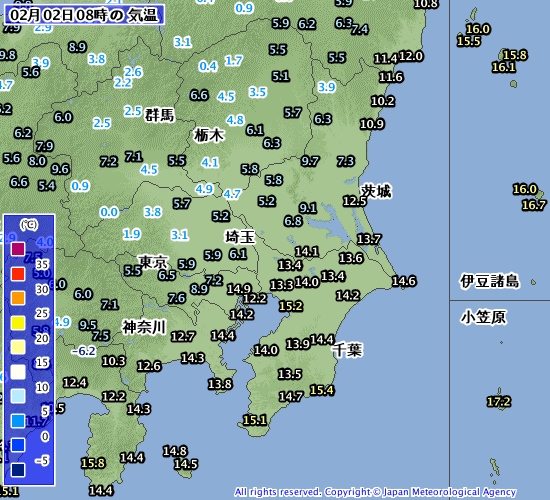Click the -6.2 temperature reading
Image resolution: width=550 pixels, height=500 pixels.
point(83,351)
